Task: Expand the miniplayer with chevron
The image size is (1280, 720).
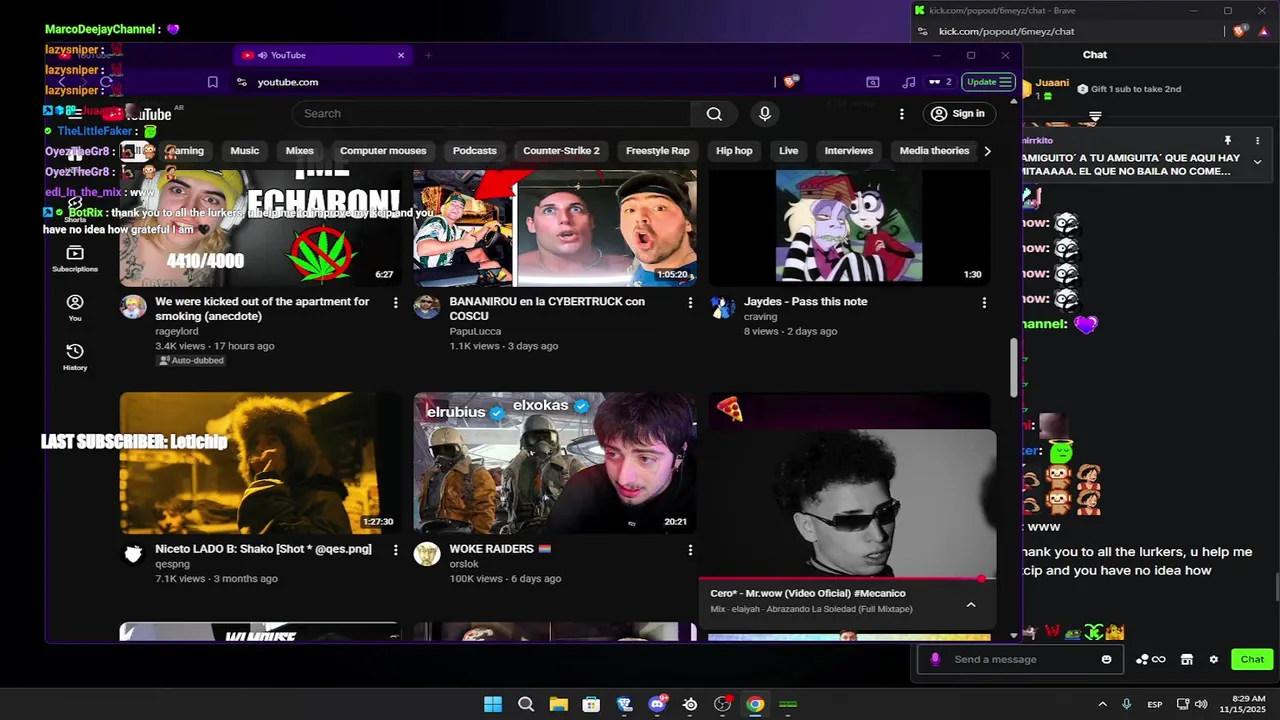Action: [x=970, y=604]
